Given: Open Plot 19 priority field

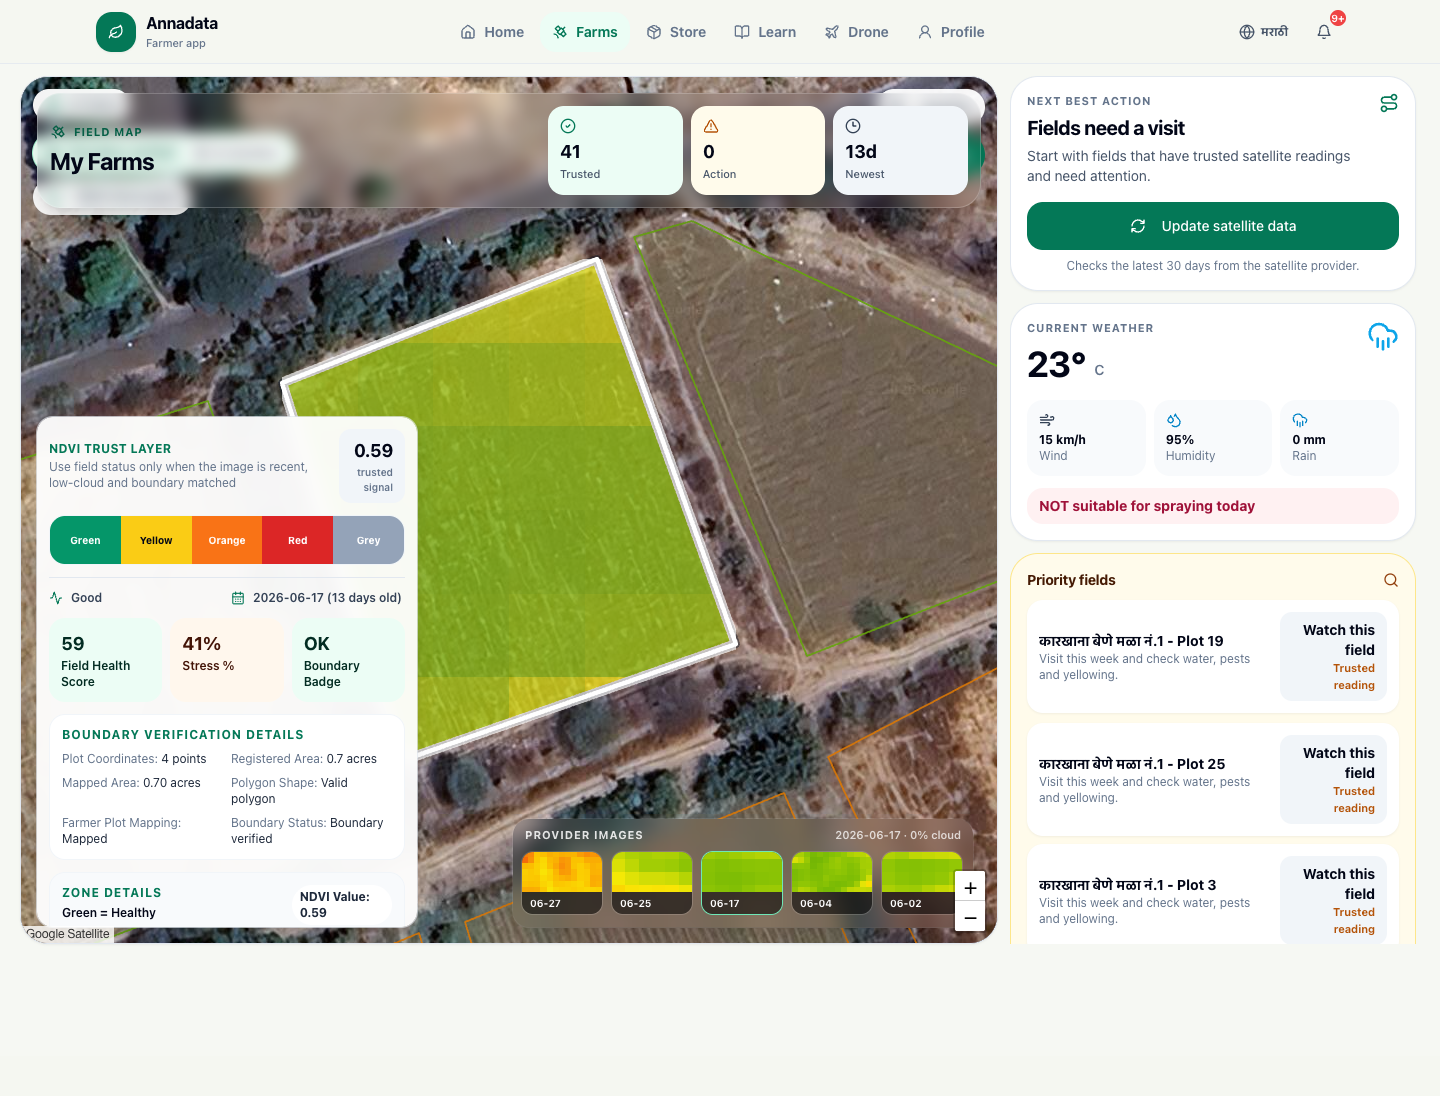Looking at the screenshot, I should click(1213, 657).
